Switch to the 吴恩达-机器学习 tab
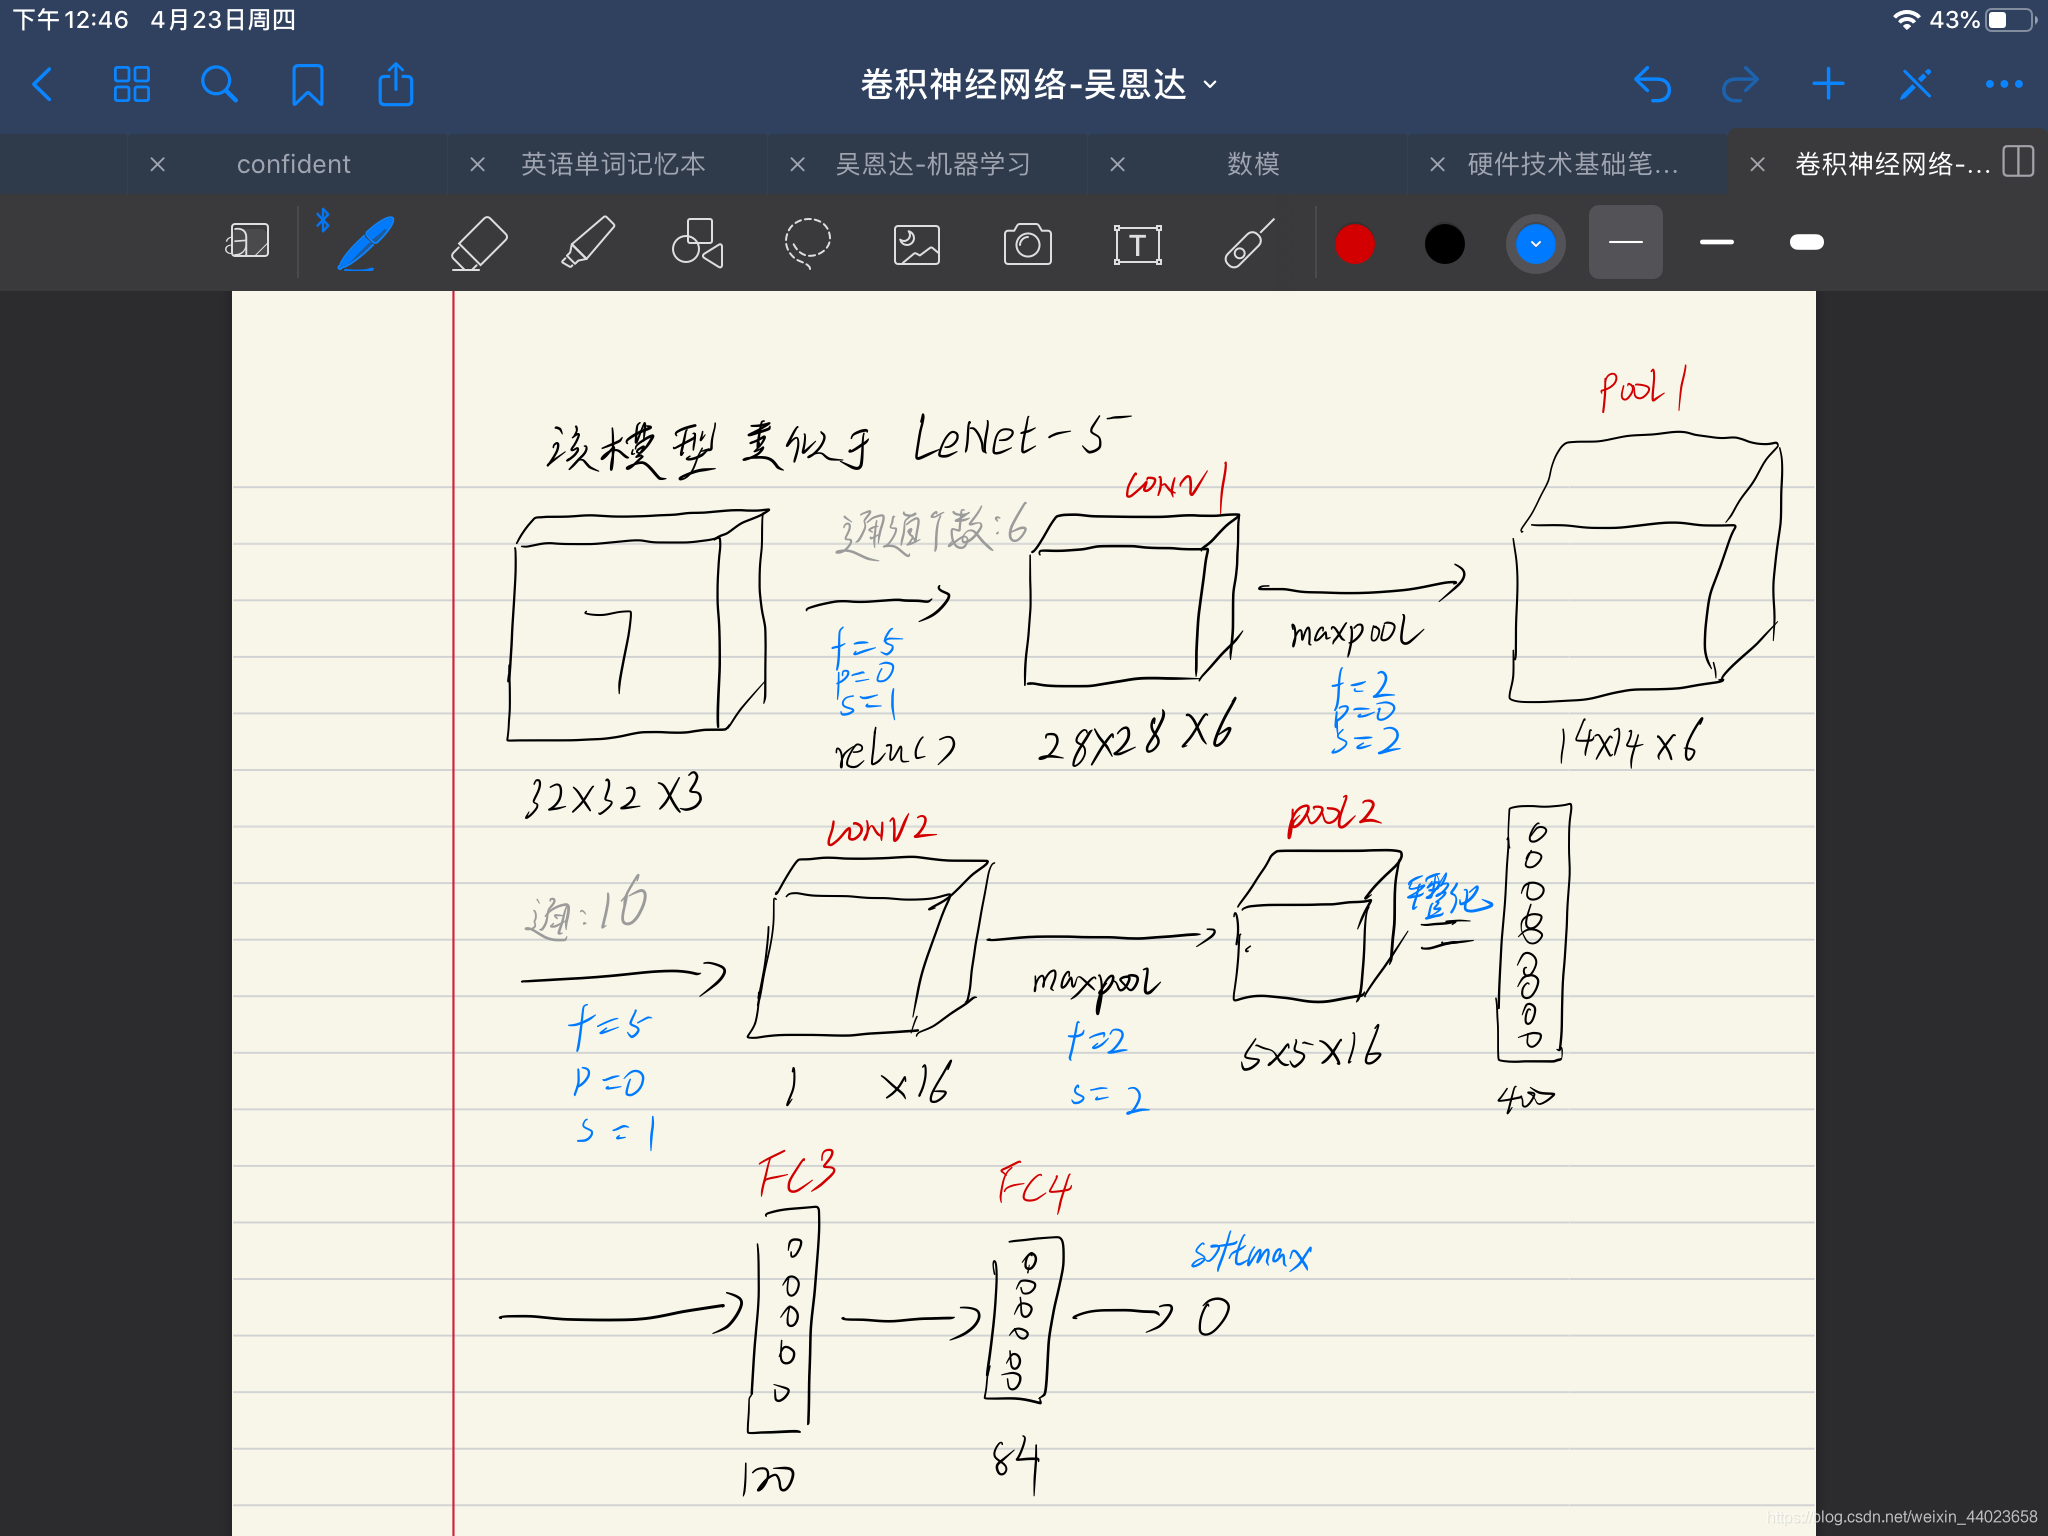 click(x=933, y=163)
